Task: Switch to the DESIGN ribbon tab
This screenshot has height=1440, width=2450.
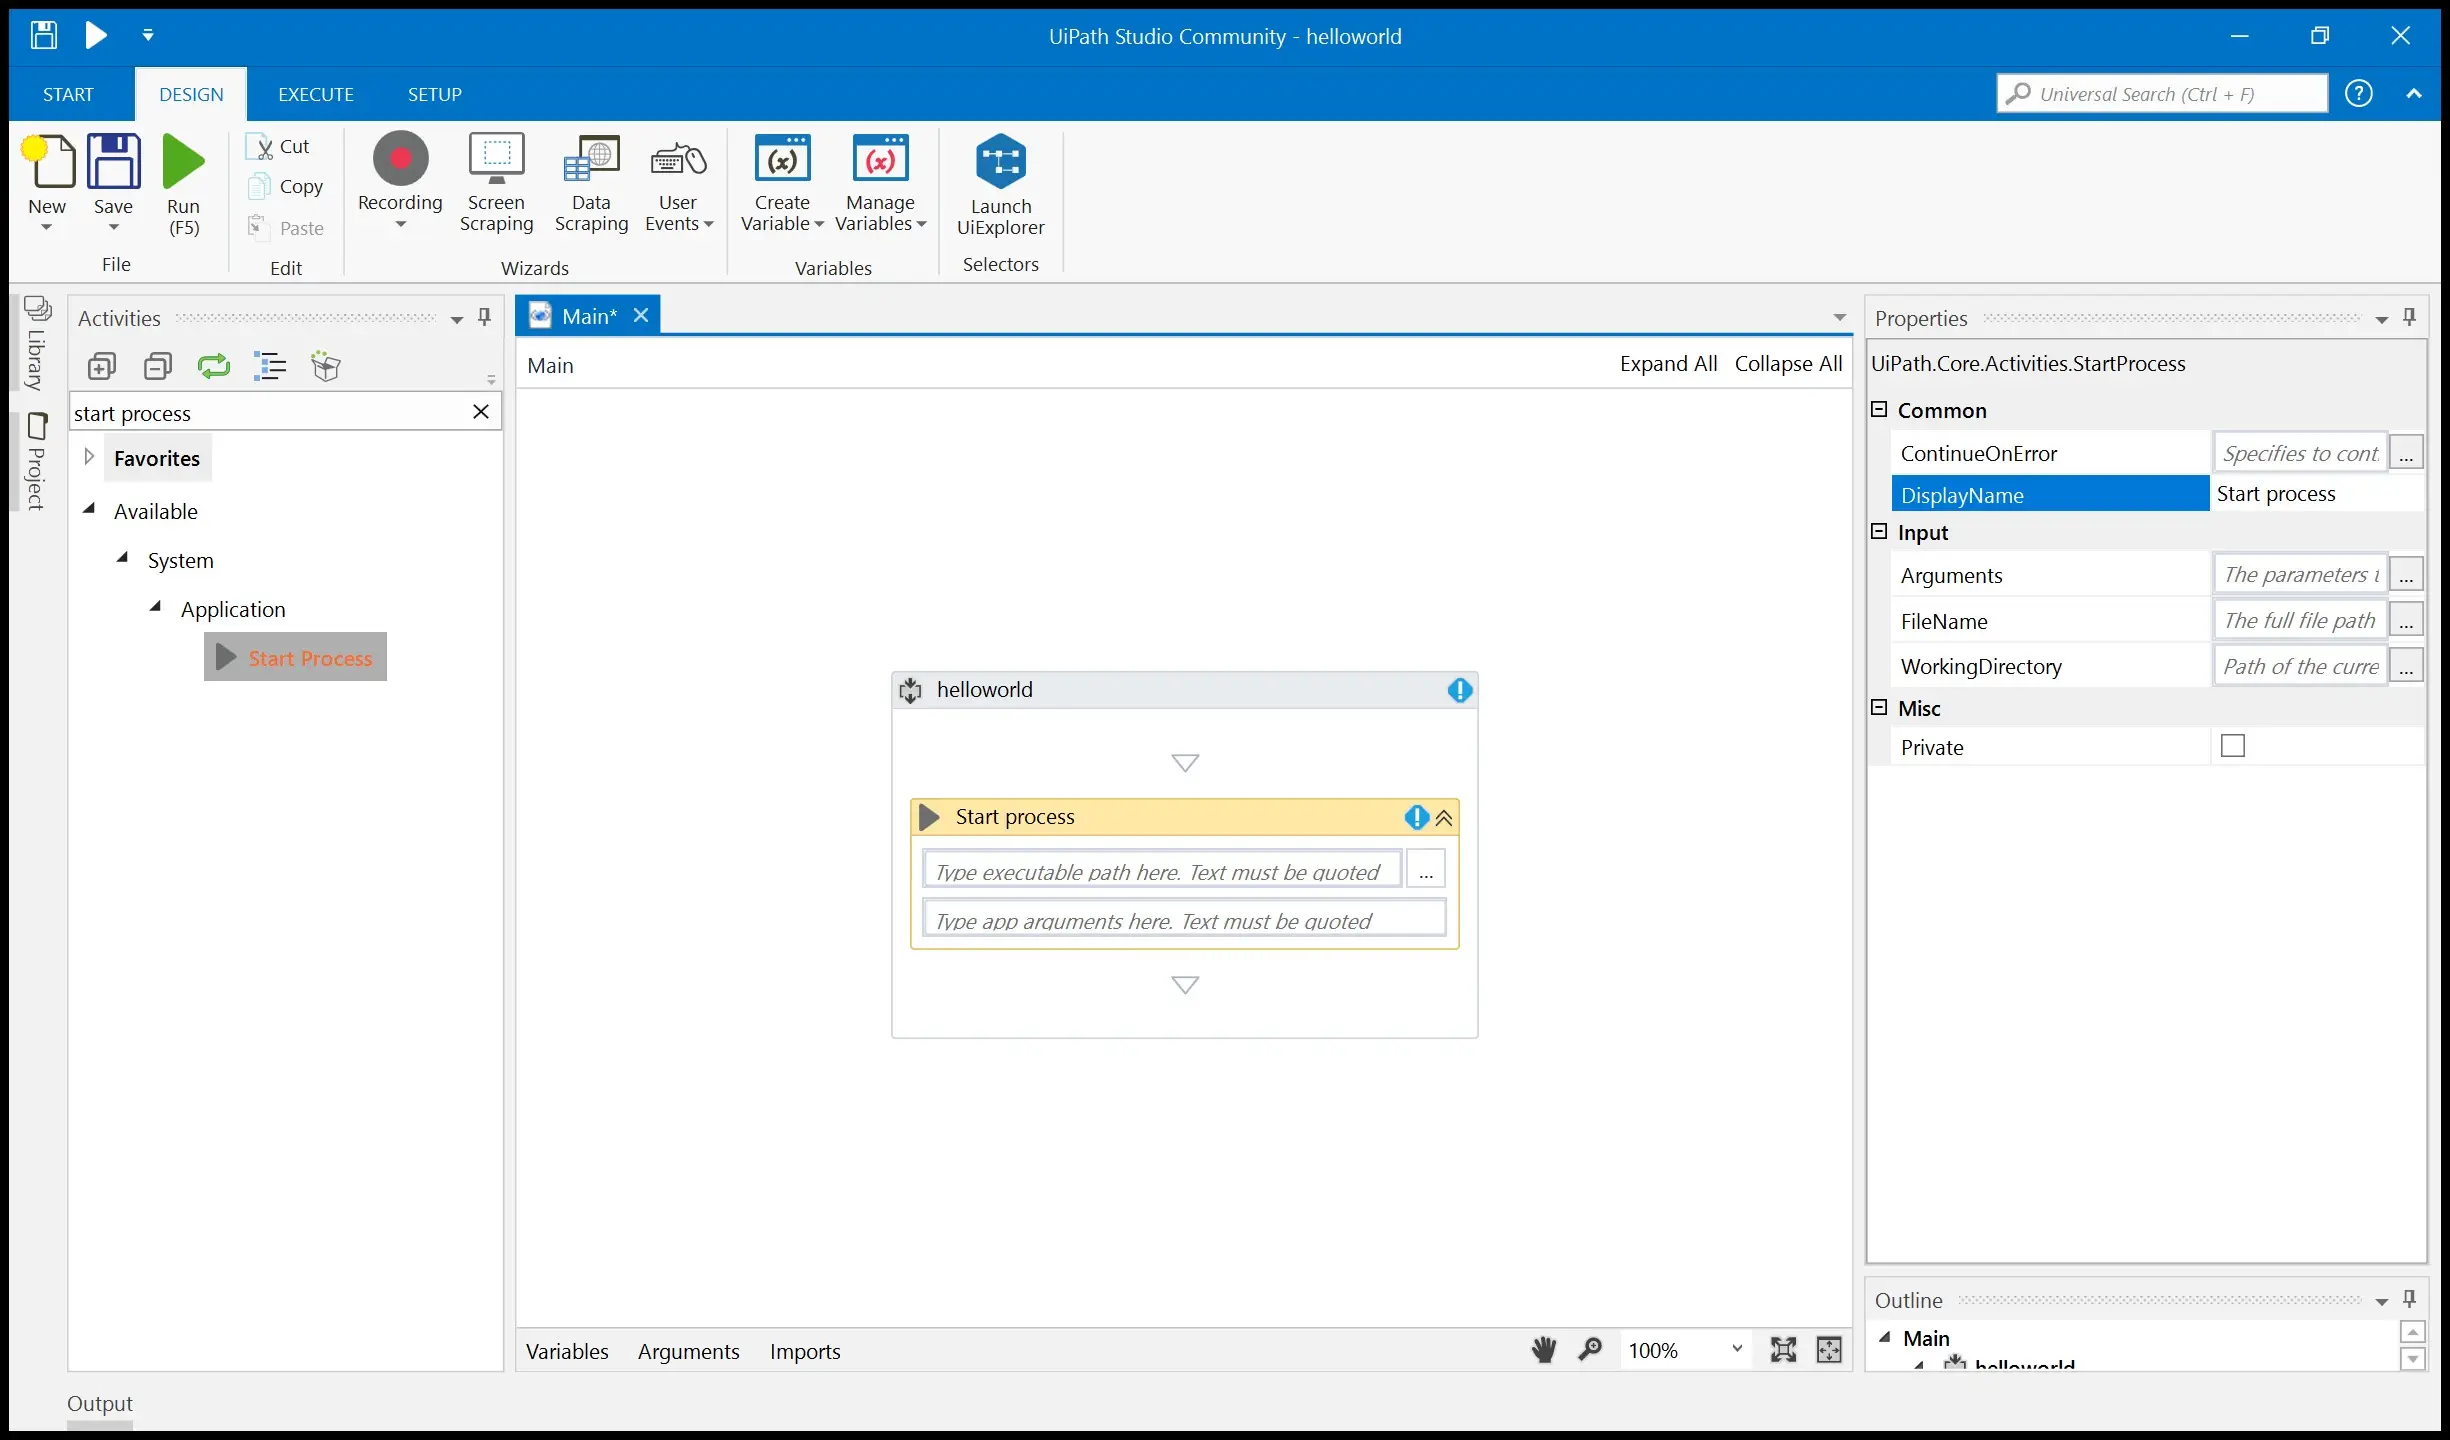Action: coord(191,94)
